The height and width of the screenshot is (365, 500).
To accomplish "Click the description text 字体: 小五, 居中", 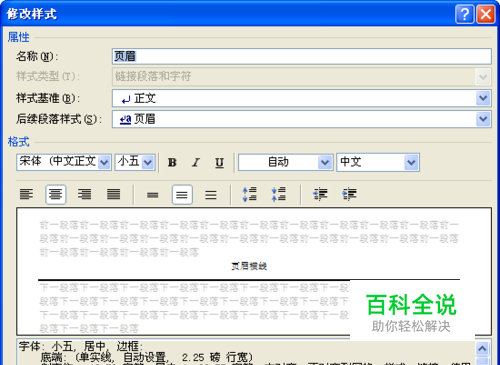I will (62, 346).
